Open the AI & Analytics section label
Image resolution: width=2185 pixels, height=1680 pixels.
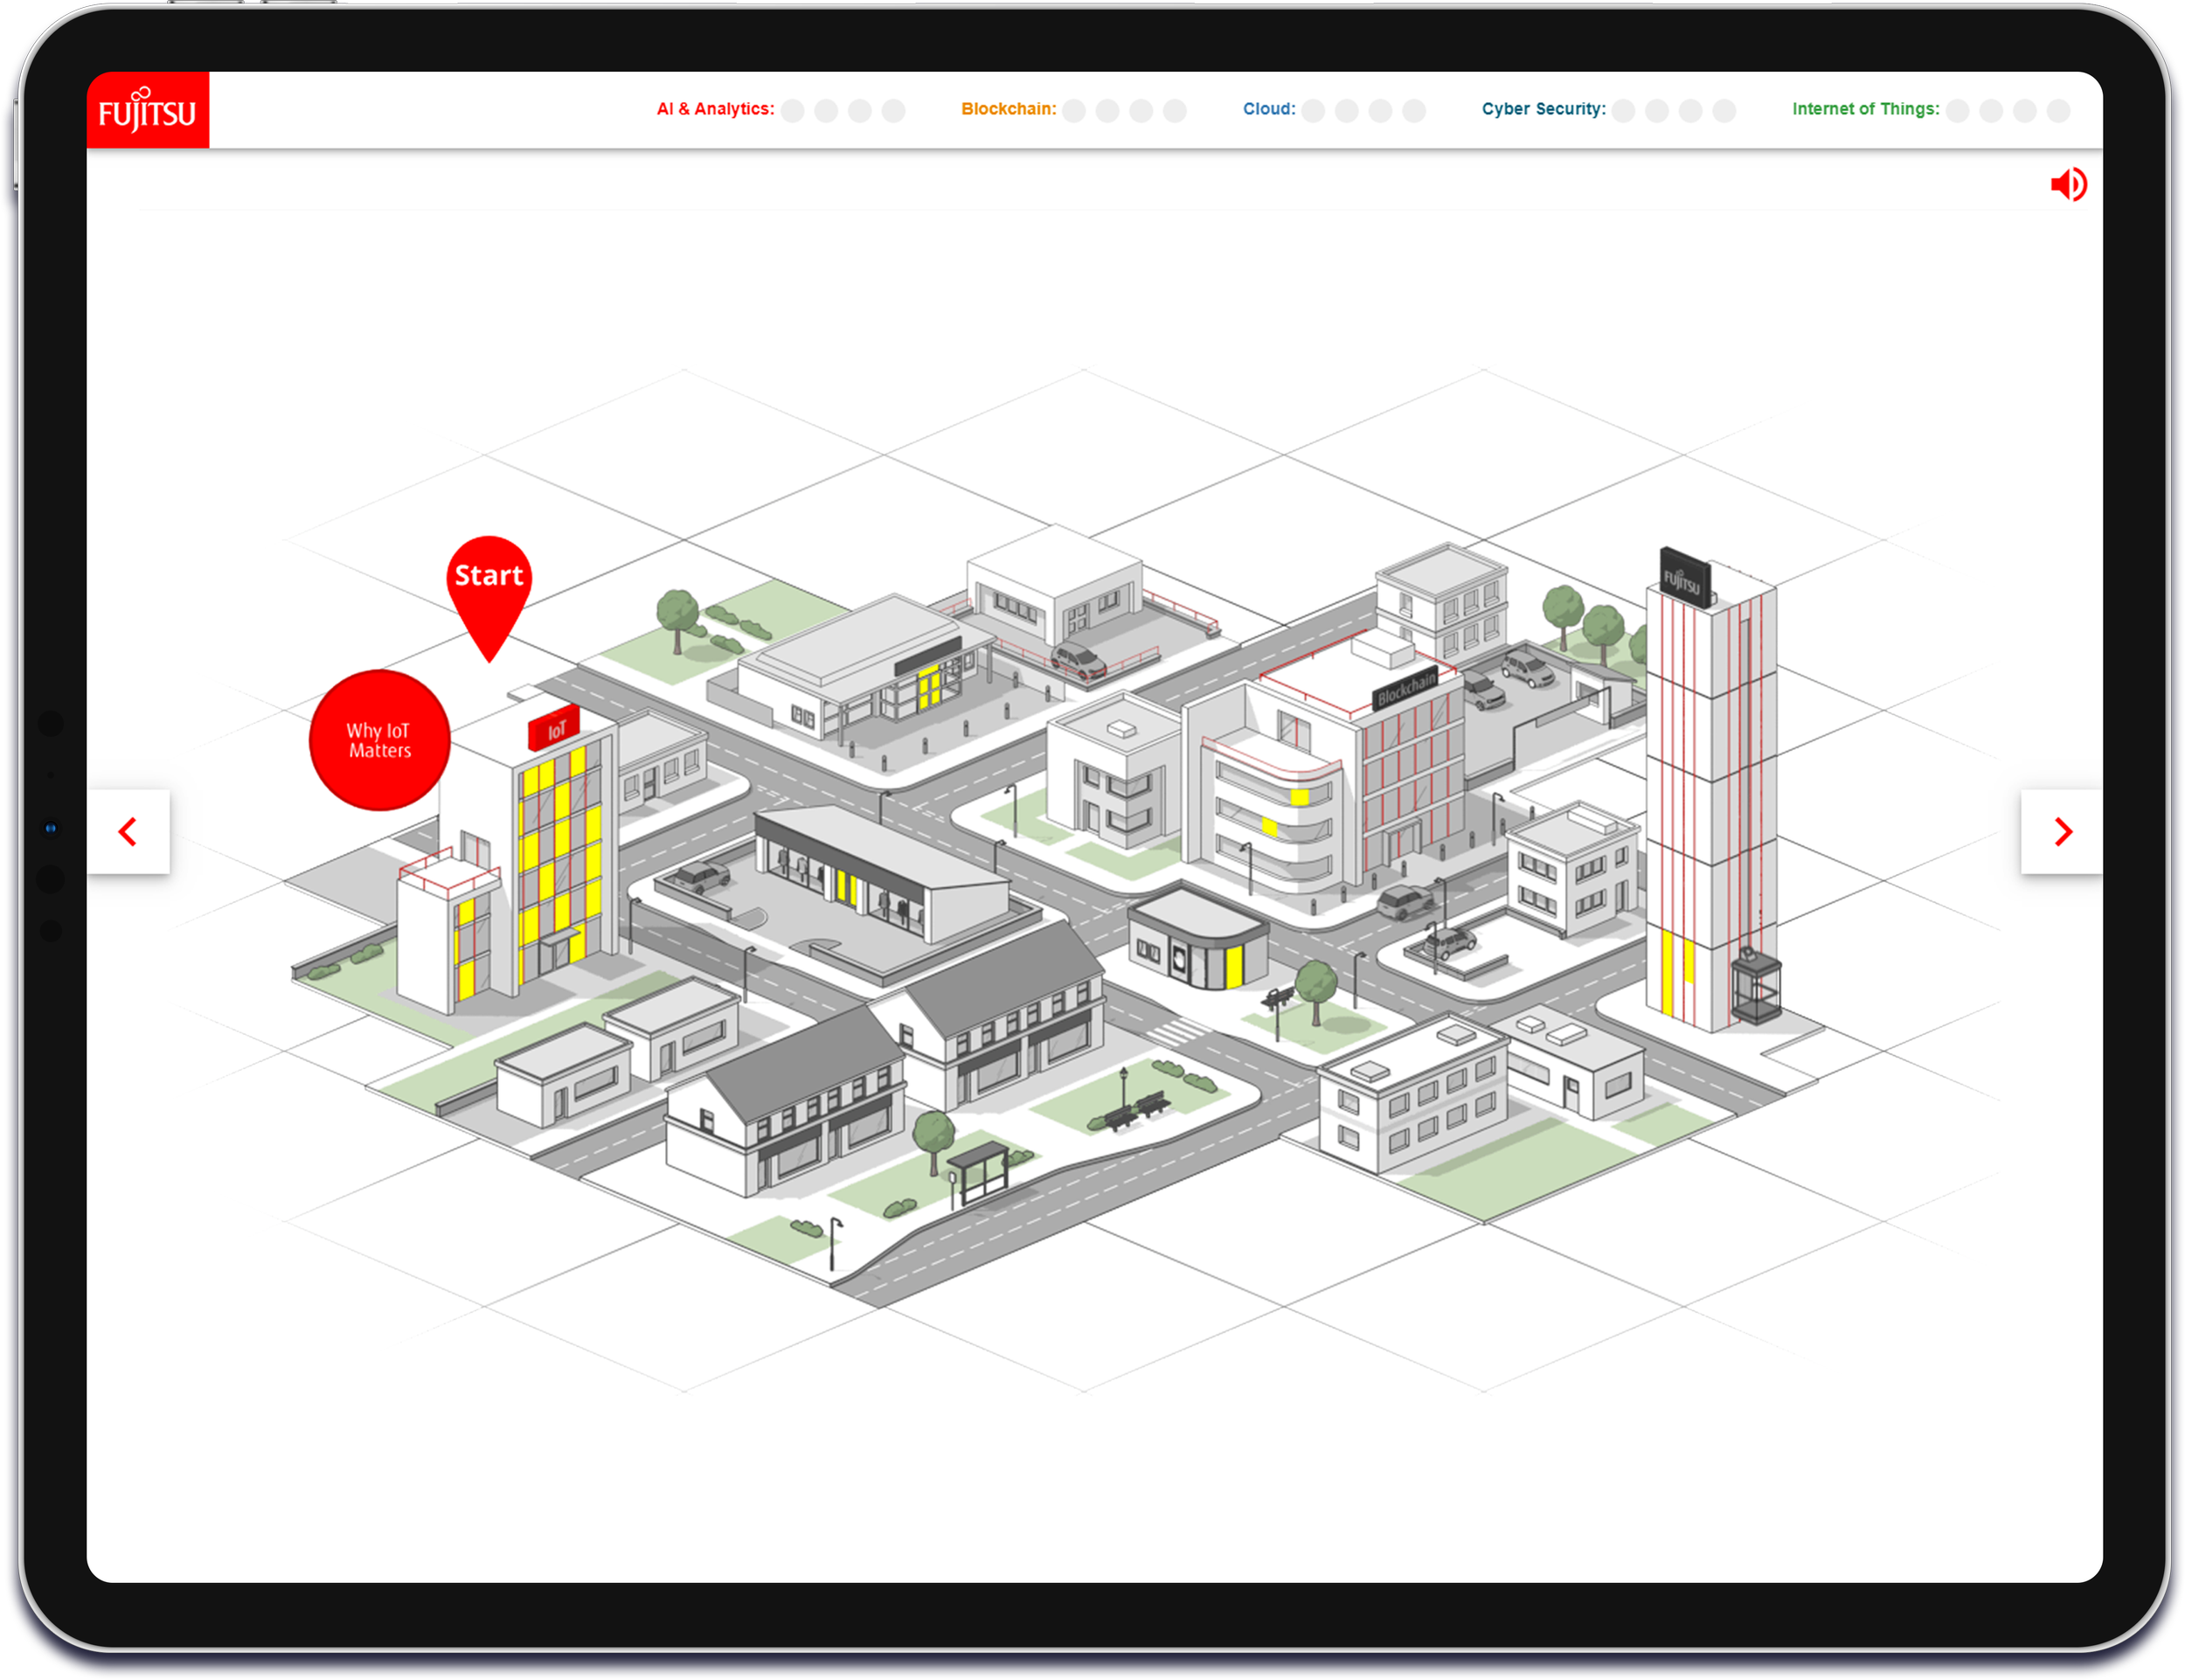[x=715, y=109]
